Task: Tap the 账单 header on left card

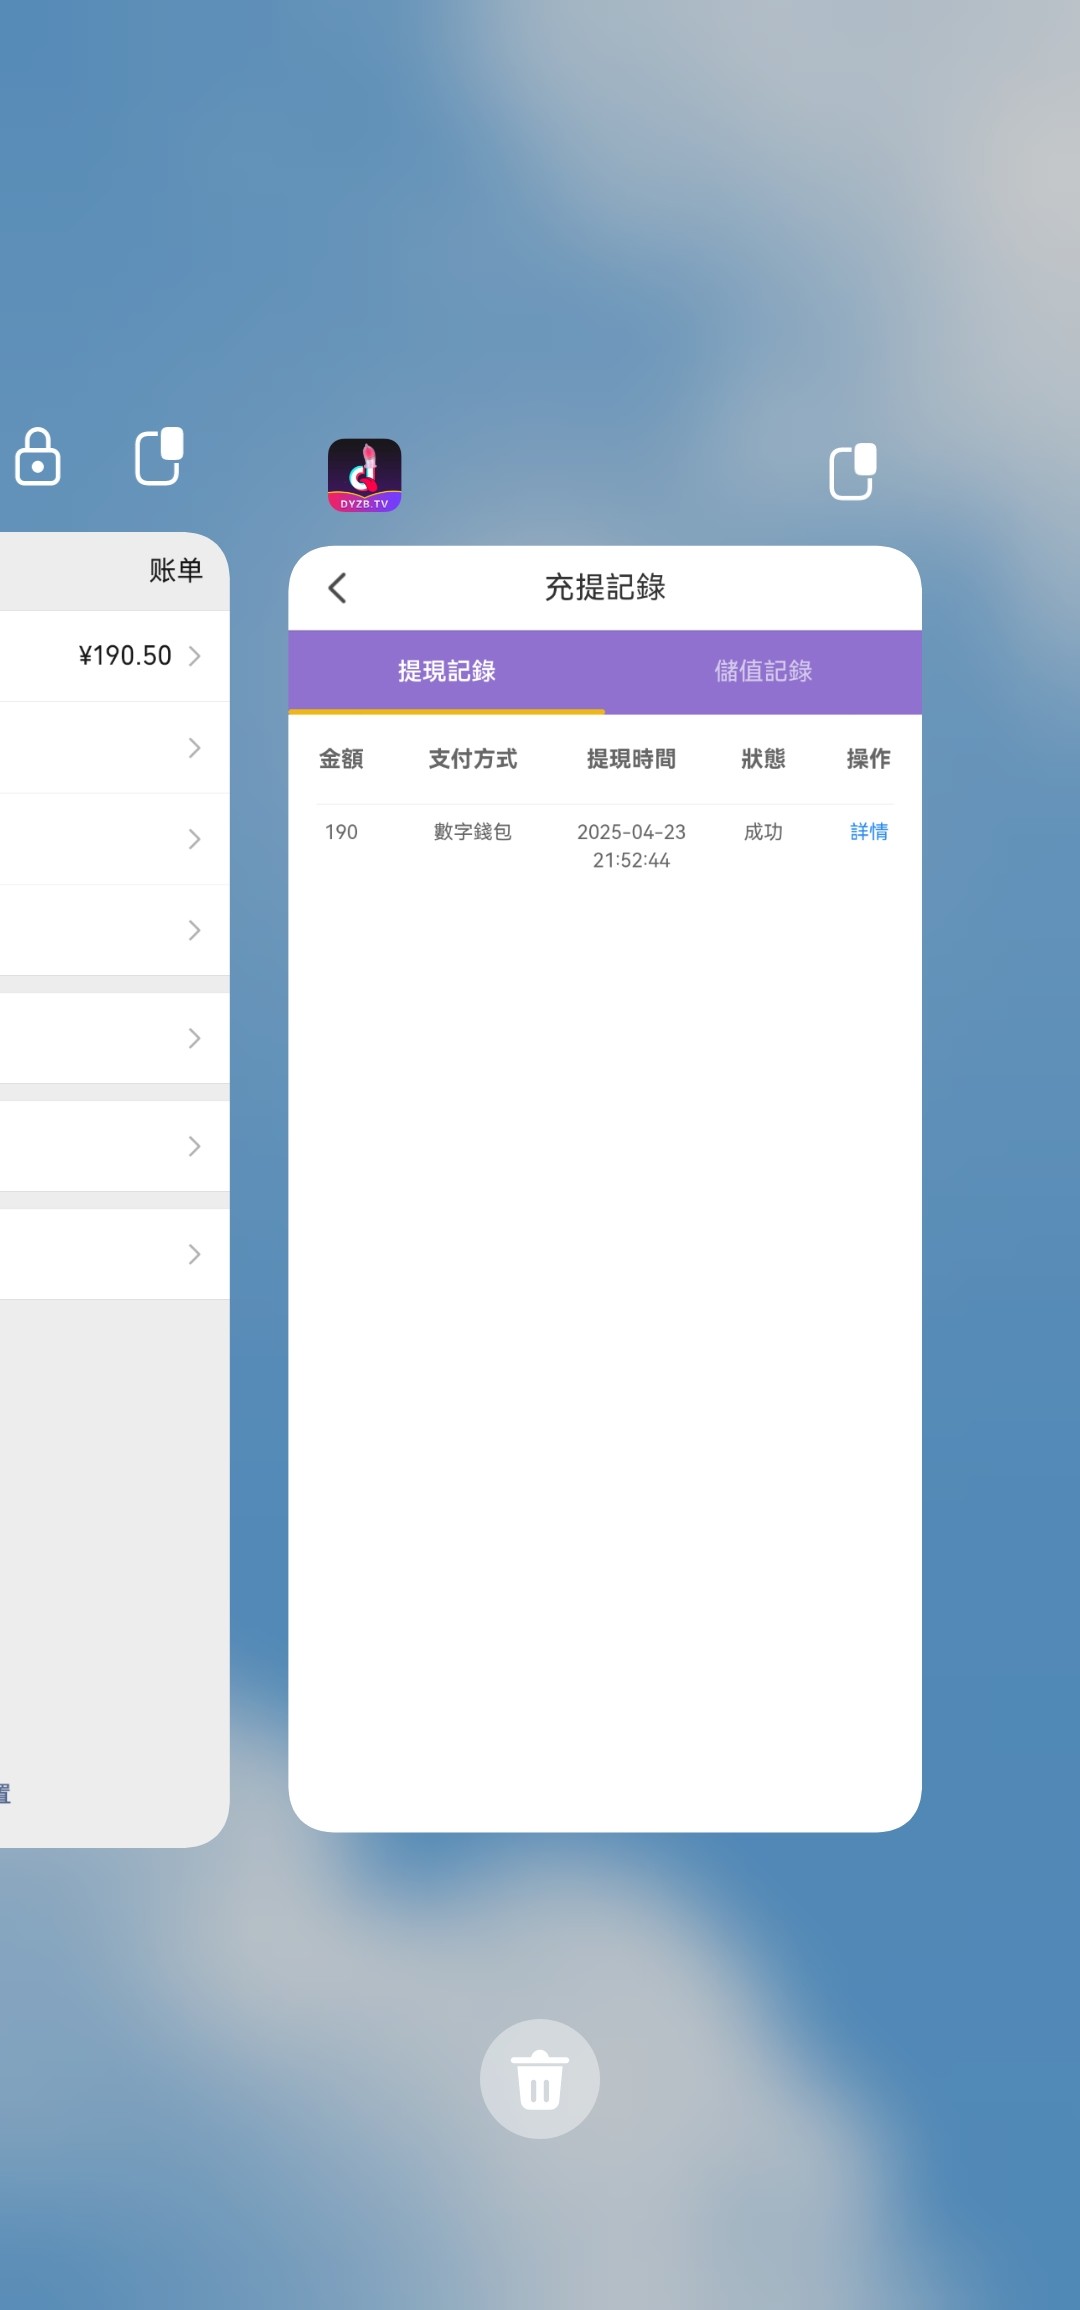Action: coord(176,570)
